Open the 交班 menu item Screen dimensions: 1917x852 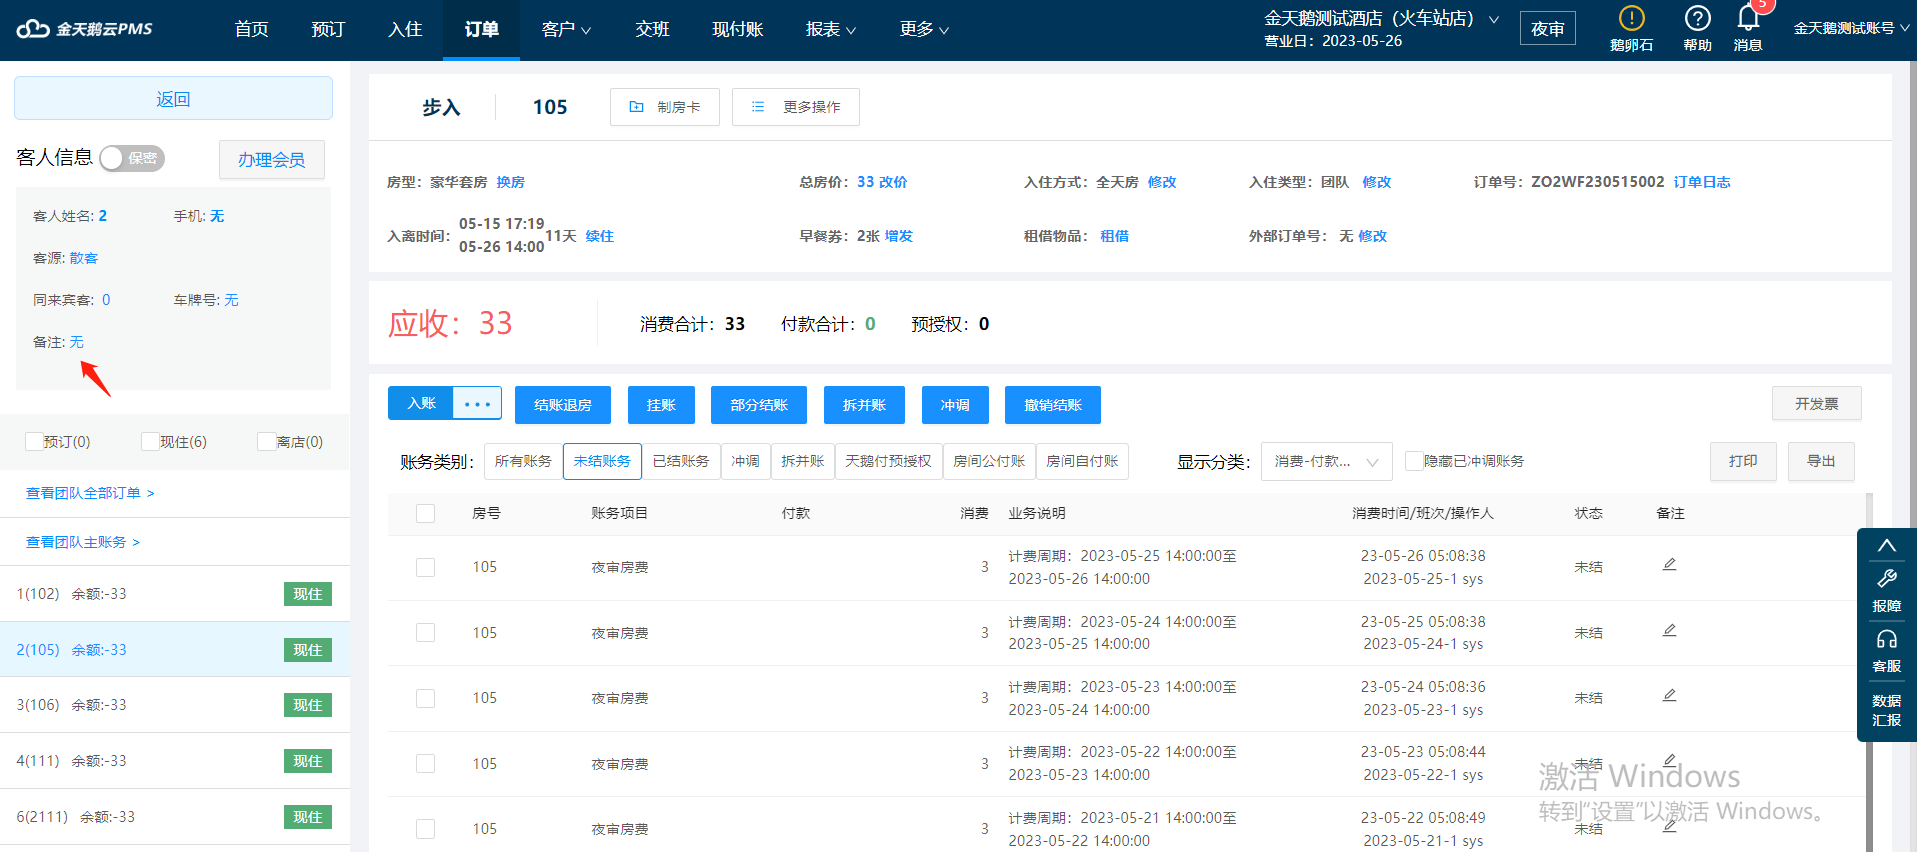(x=652, y=30)
